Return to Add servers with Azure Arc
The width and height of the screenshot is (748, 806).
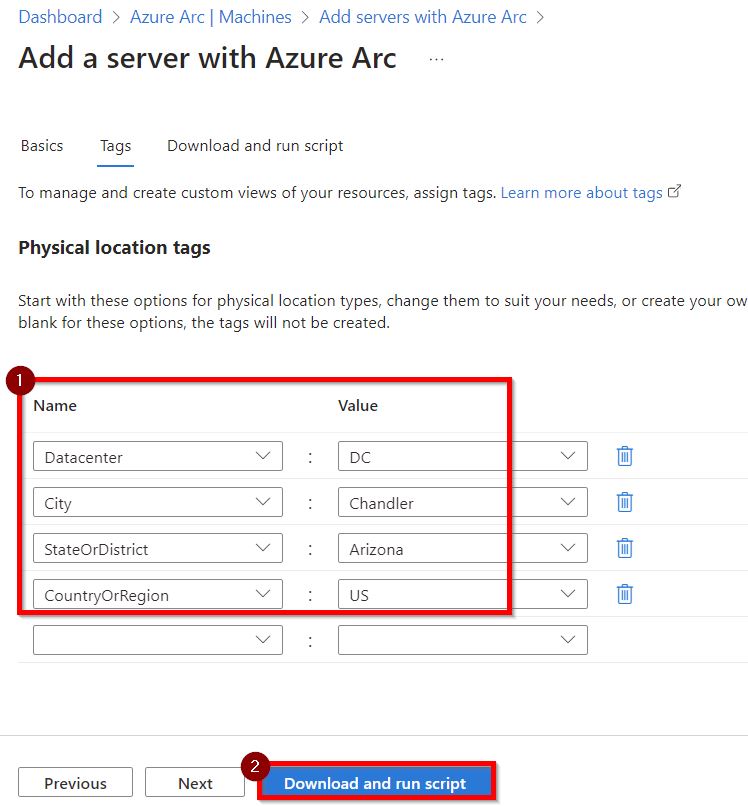[x=423, y=17]
